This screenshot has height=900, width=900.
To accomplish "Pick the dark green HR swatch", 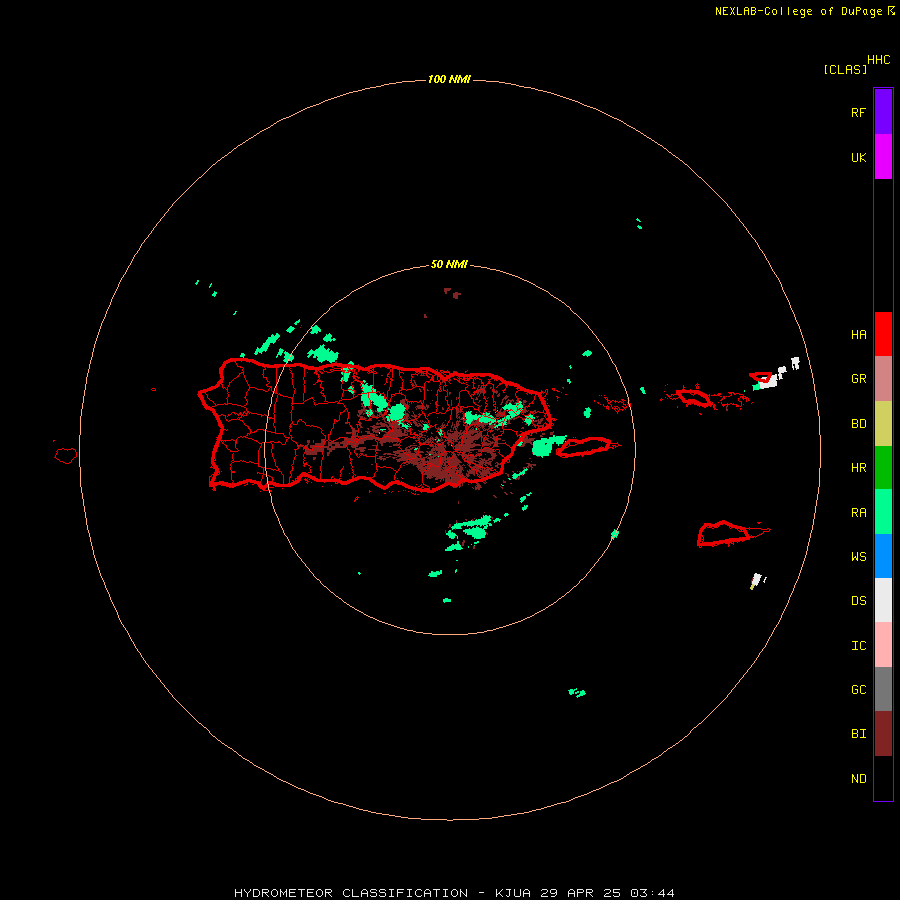I will point(883,468).
